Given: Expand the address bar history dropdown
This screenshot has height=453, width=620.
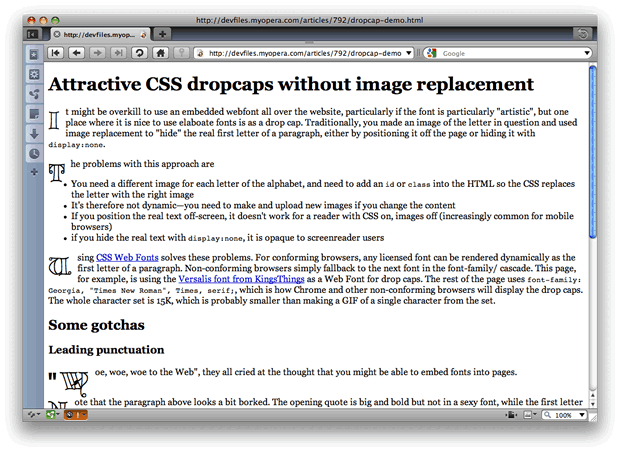Looking at the screenshot, I should (408, 53).
